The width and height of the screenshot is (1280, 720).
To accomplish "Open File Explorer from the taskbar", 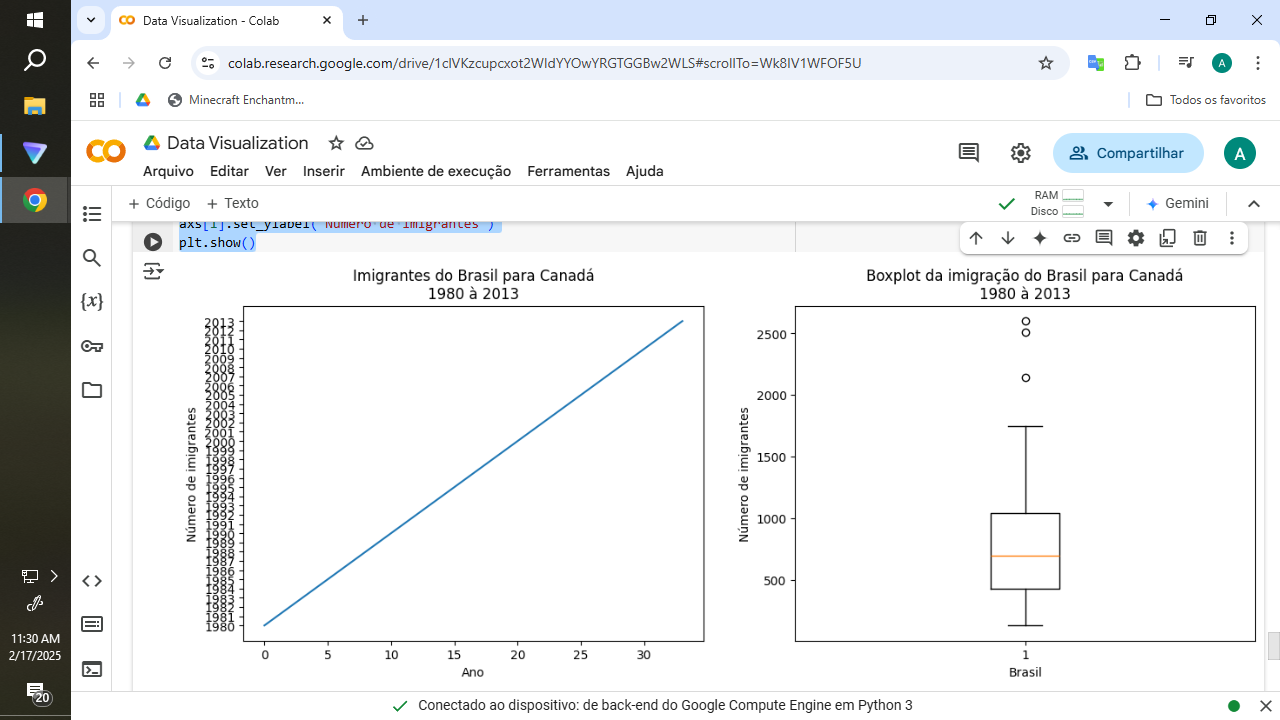I will [35, 106].
